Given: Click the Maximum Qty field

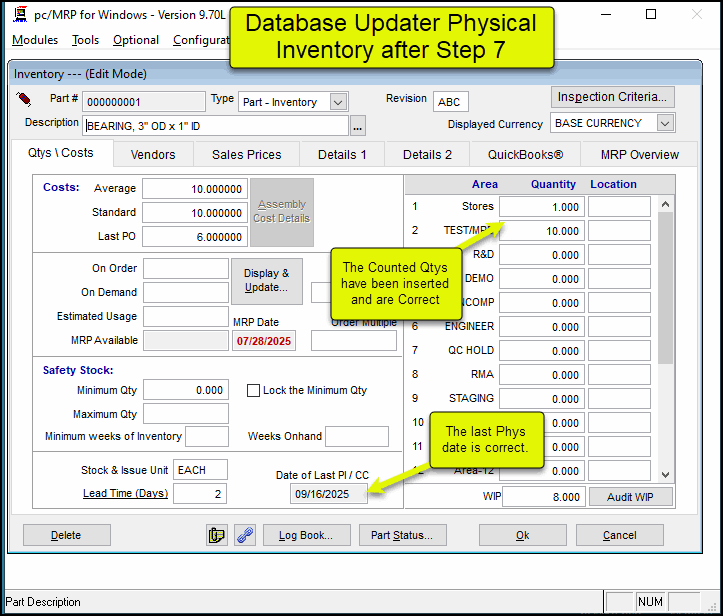Looking at the screenshot, I should 185,414.
